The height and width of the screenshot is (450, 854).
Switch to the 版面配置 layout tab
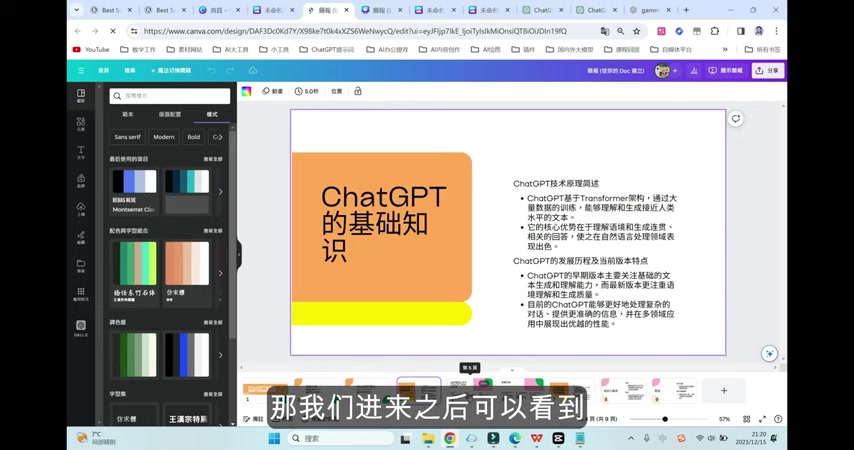pos(169,114)
